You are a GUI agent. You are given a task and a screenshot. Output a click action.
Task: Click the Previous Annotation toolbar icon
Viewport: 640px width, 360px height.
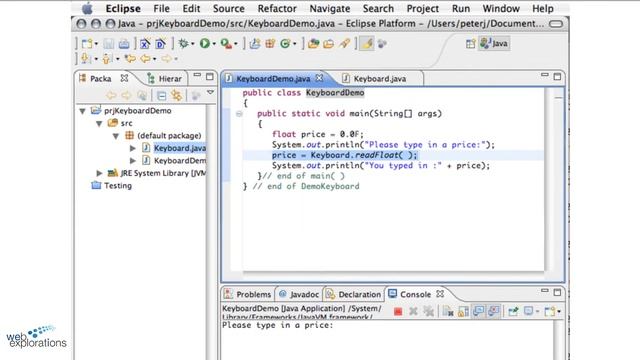[107, 59]
